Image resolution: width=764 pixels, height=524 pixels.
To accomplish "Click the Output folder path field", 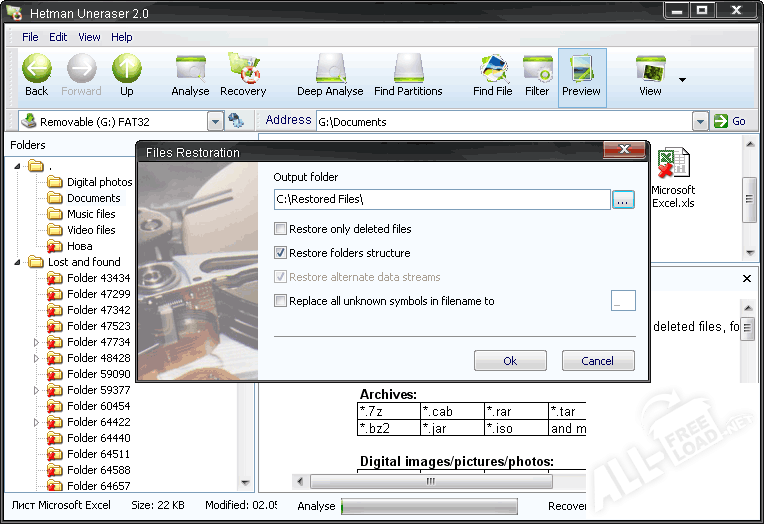I will click(x=441, y=200).
